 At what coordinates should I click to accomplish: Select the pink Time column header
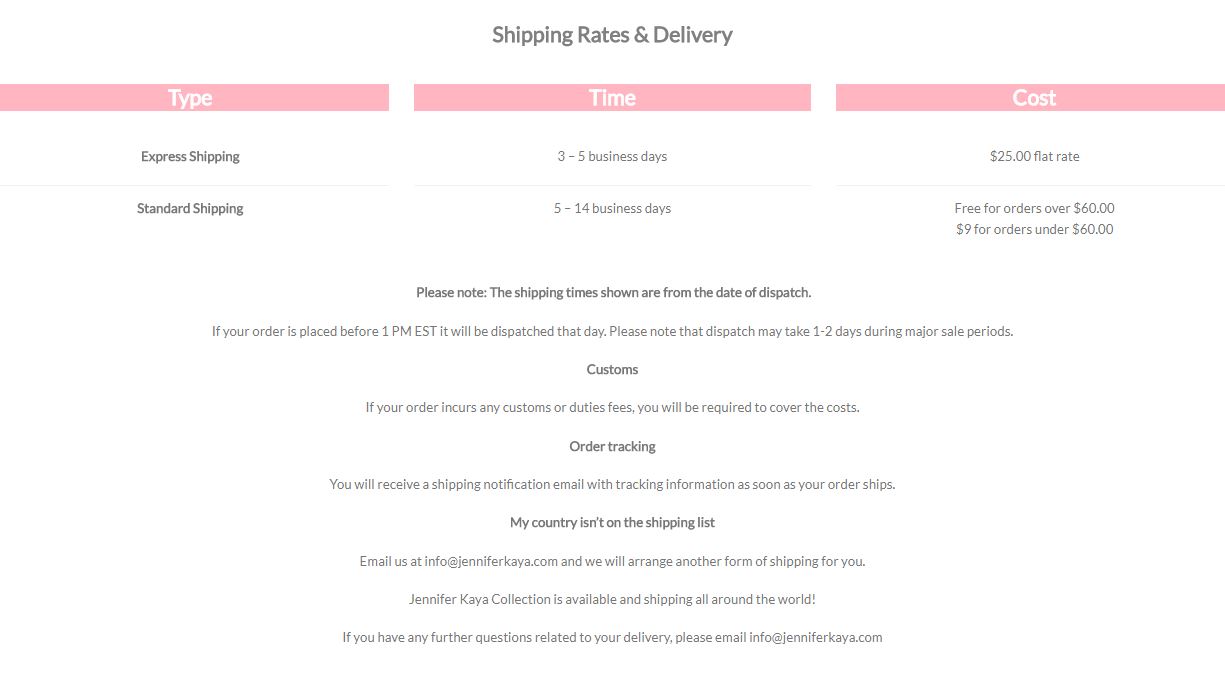pyautogui.click(x=612, y=98)
